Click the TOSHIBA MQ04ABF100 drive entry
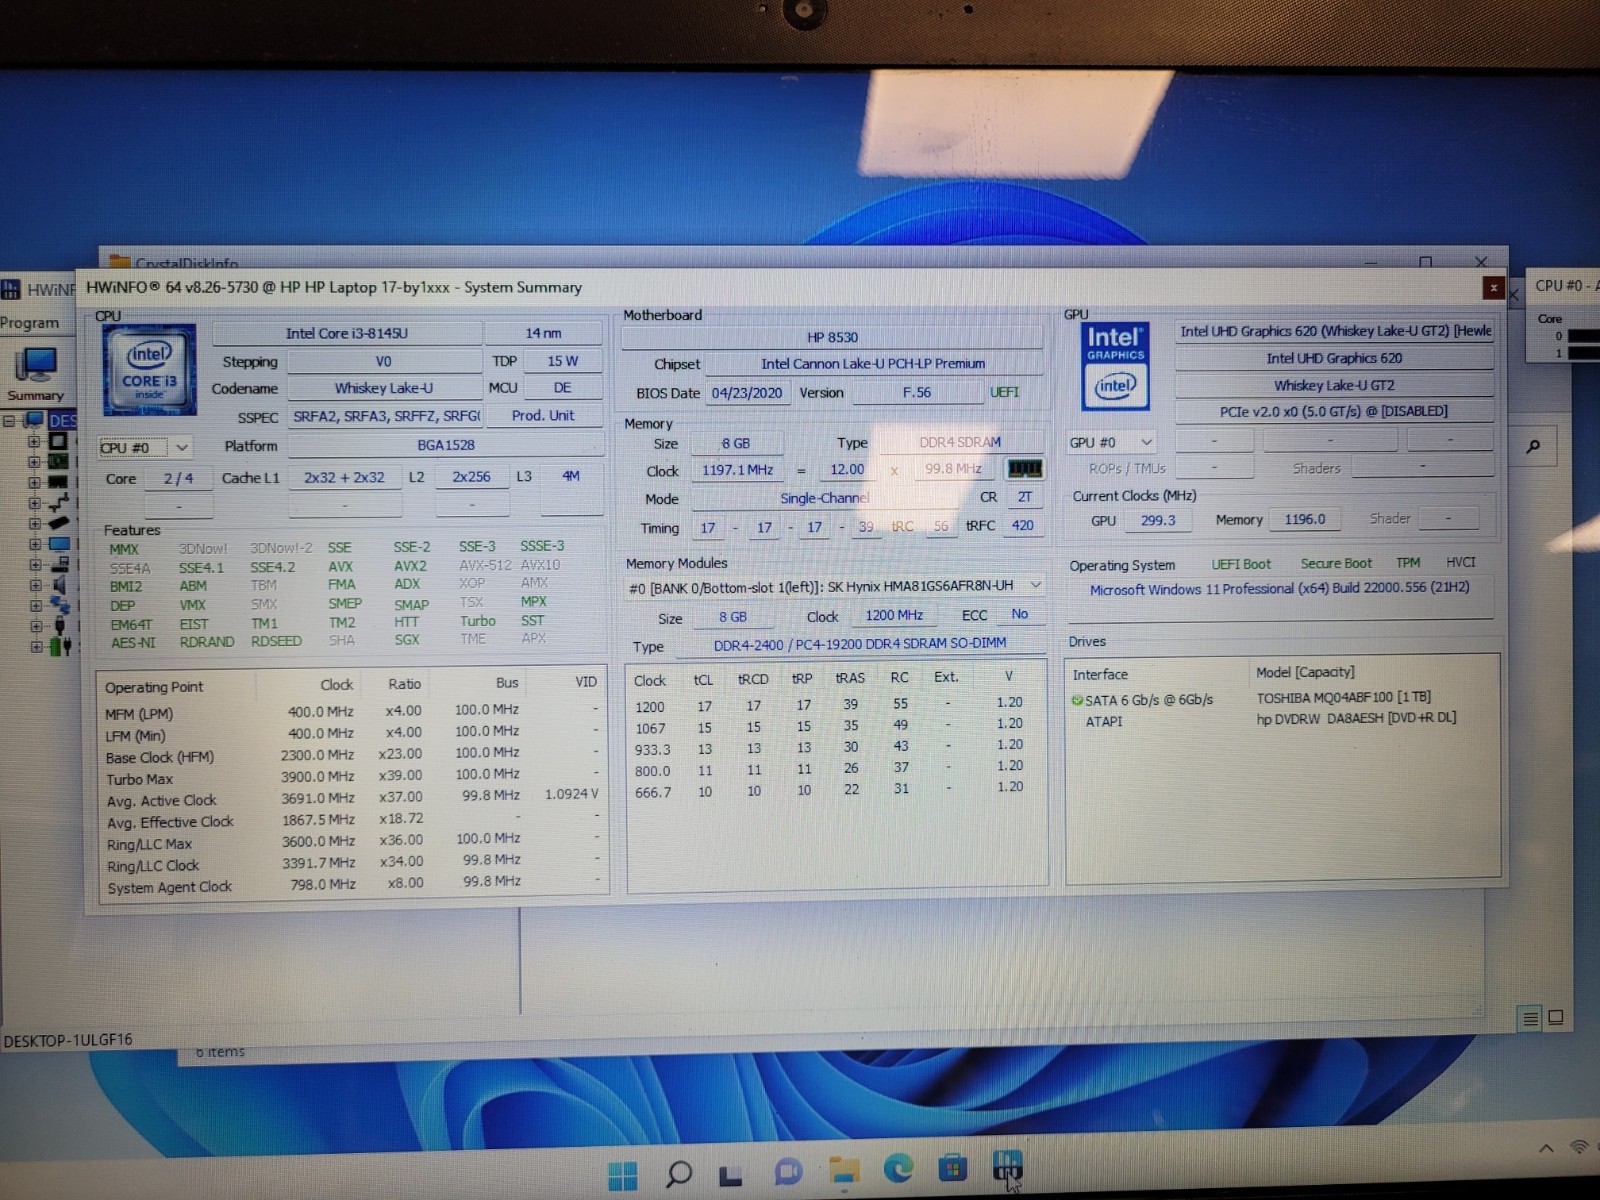Screen dimensions: 1600x1200 point(1344,697)
